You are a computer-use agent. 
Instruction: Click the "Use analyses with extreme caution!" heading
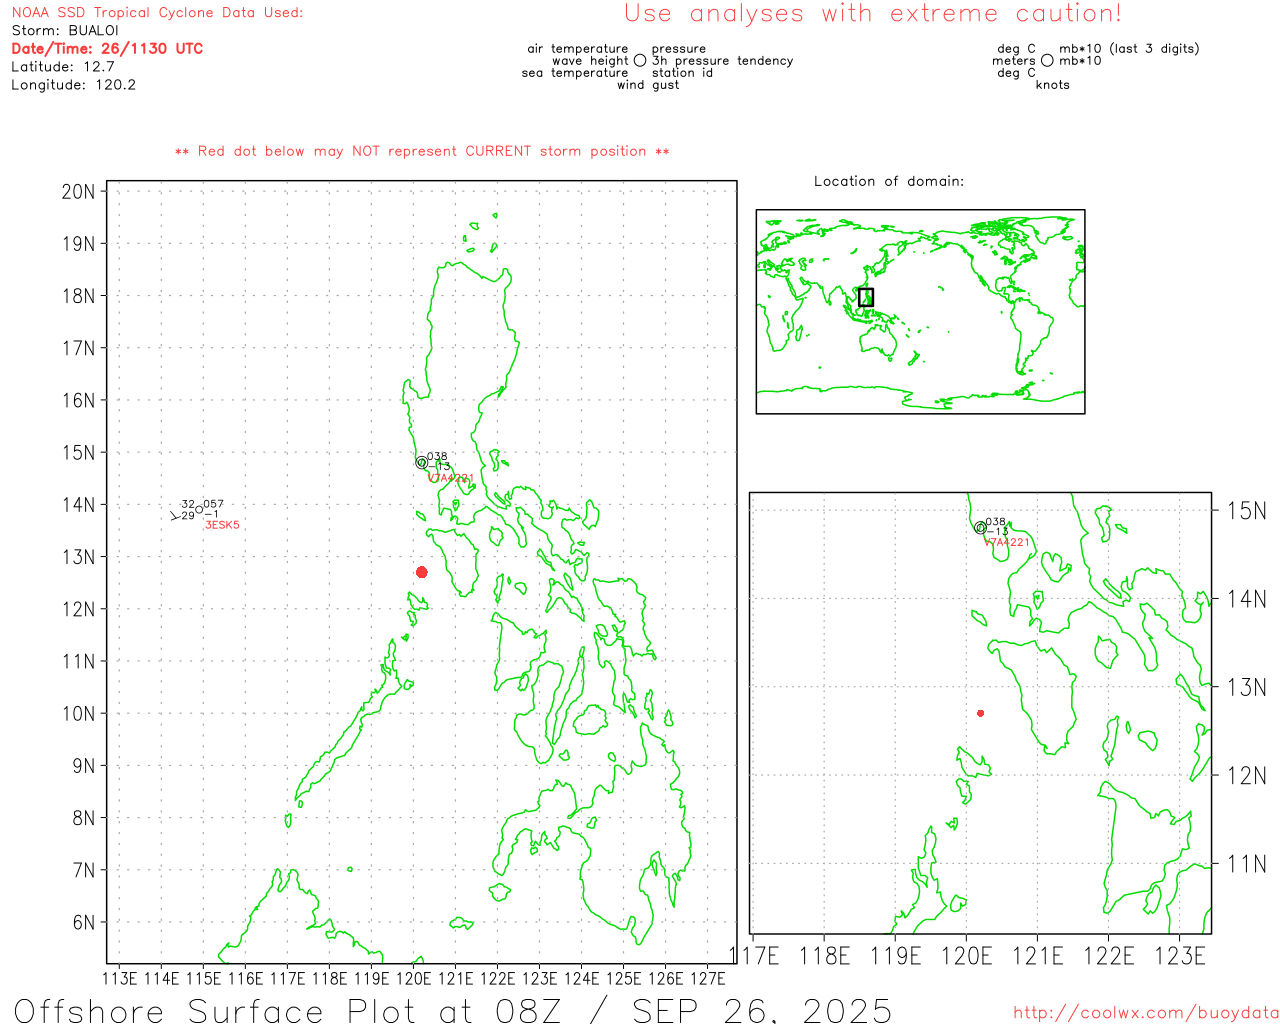tap(873, 13)
